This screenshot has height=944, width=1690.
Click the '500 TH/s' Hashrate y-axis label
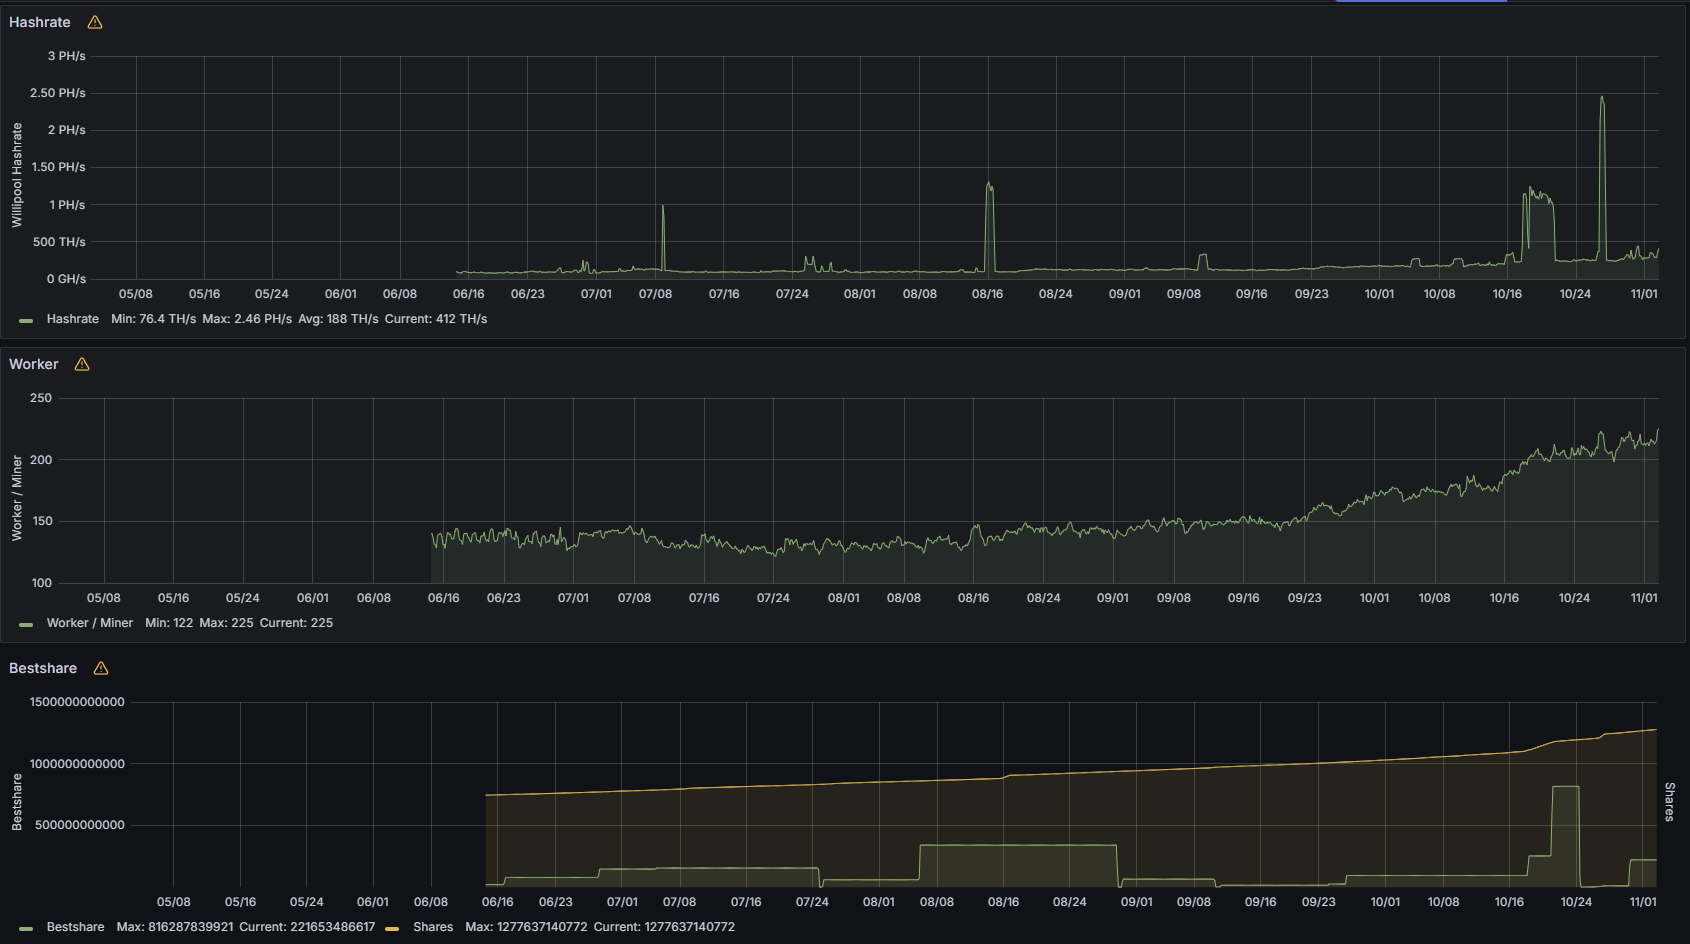tap(59, 242)
